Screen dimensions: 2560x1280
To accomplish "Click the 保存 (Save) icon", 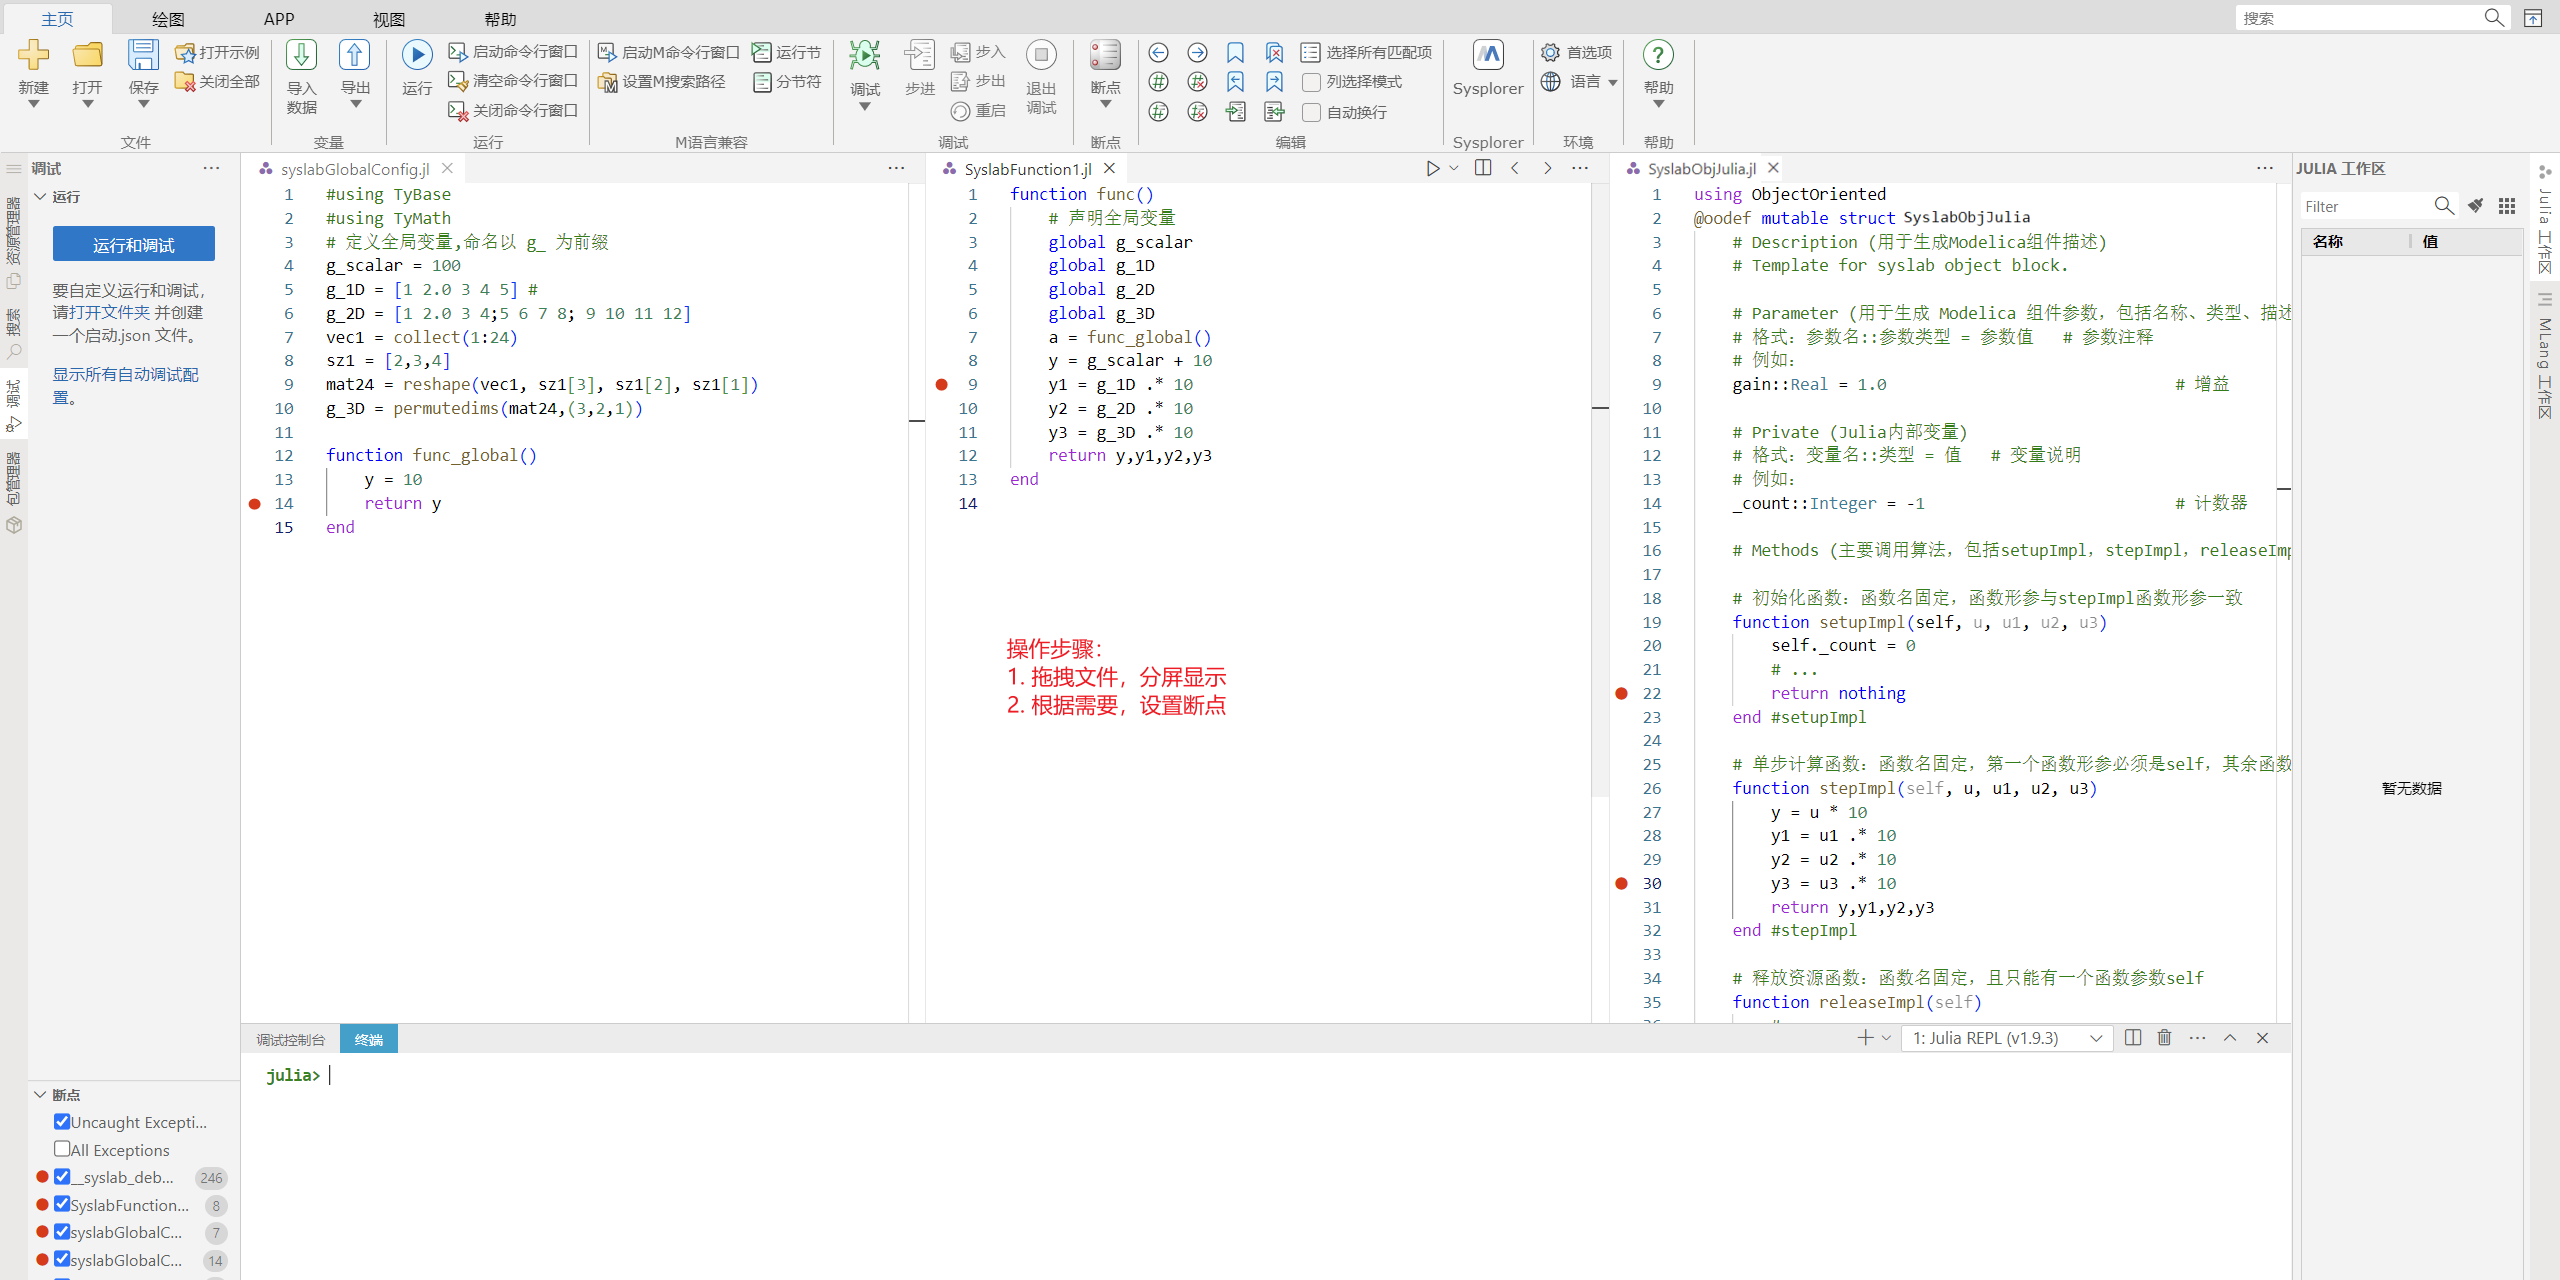I will point(143,56).
